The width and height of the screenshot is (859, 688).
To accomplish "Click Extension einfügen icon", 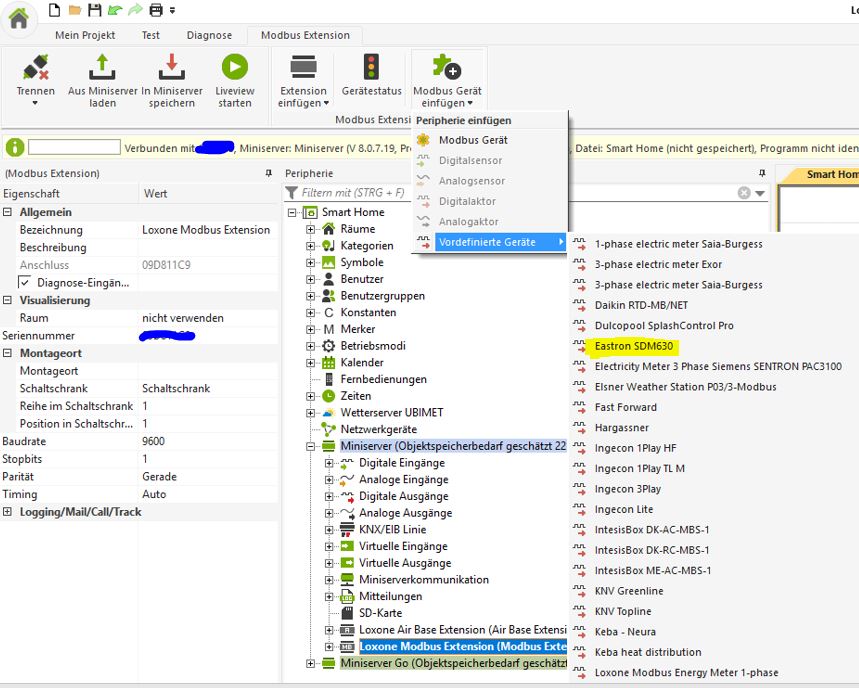I will pyautogui.click(x=303, y=68).
